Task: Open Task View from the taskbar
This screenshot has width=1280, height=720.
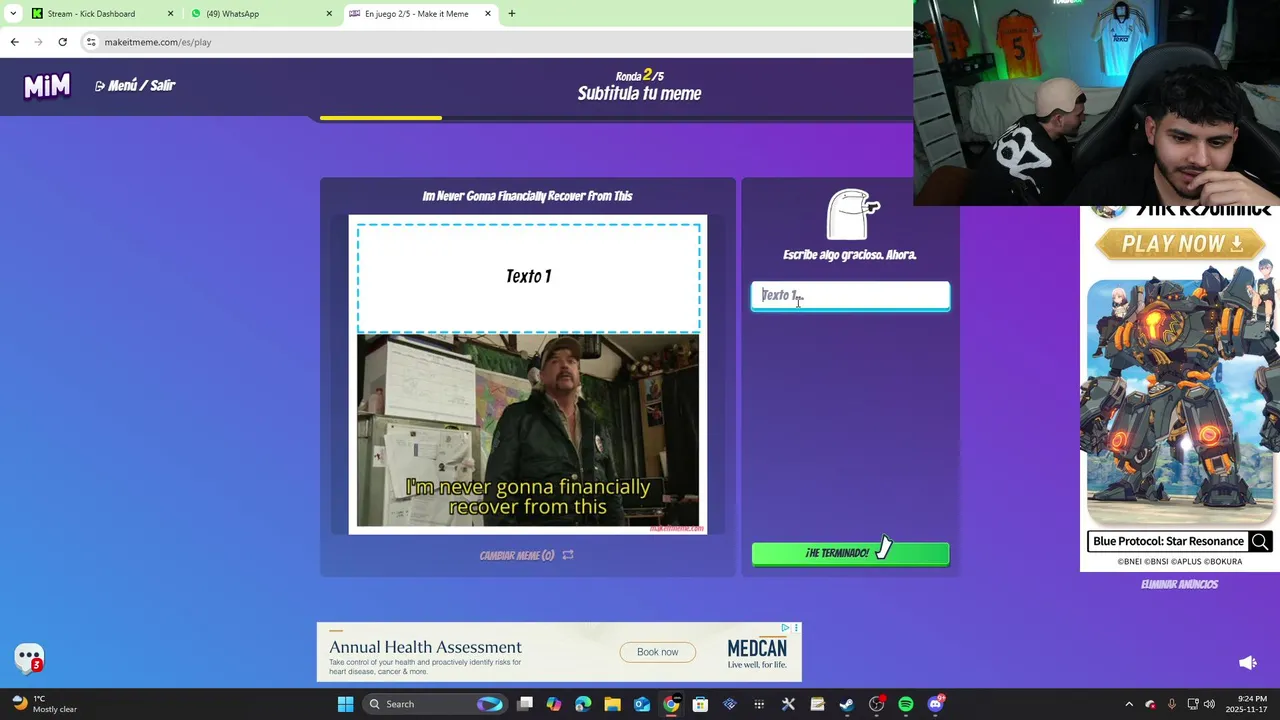Action: 525,704
